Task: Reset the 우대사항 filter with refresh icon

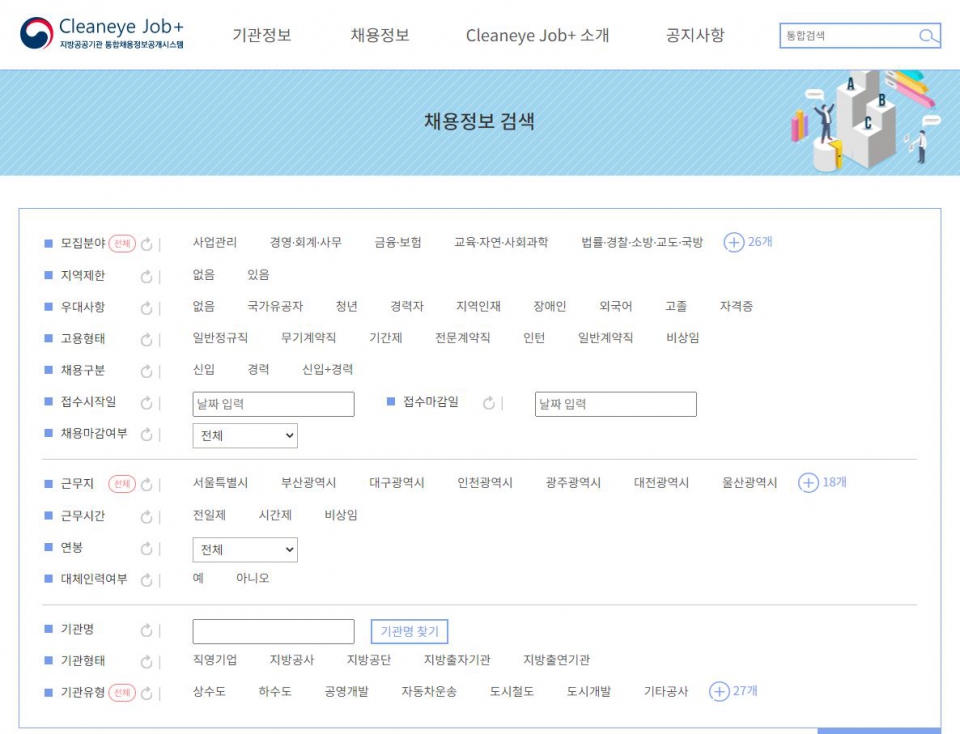Action: 147,307
